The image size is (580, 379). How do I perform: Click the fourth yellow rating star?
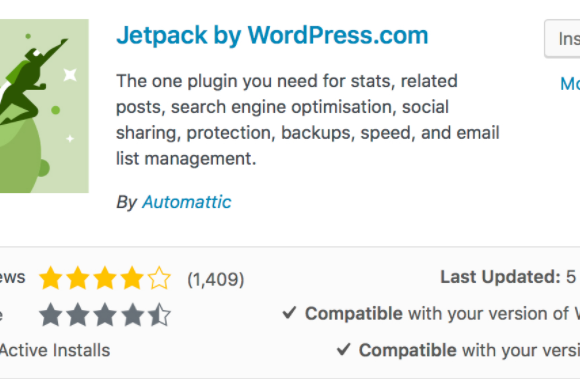click(x=132, y=278)
